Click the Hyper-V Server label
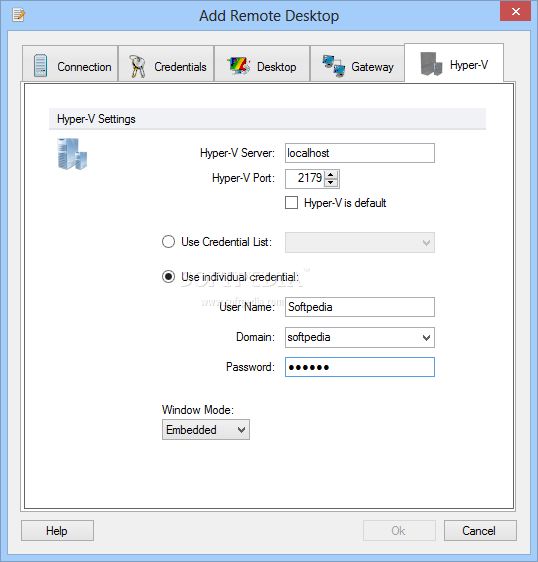Screen dimensions: 538x562 pyautogui.click(x=237, y=153)
